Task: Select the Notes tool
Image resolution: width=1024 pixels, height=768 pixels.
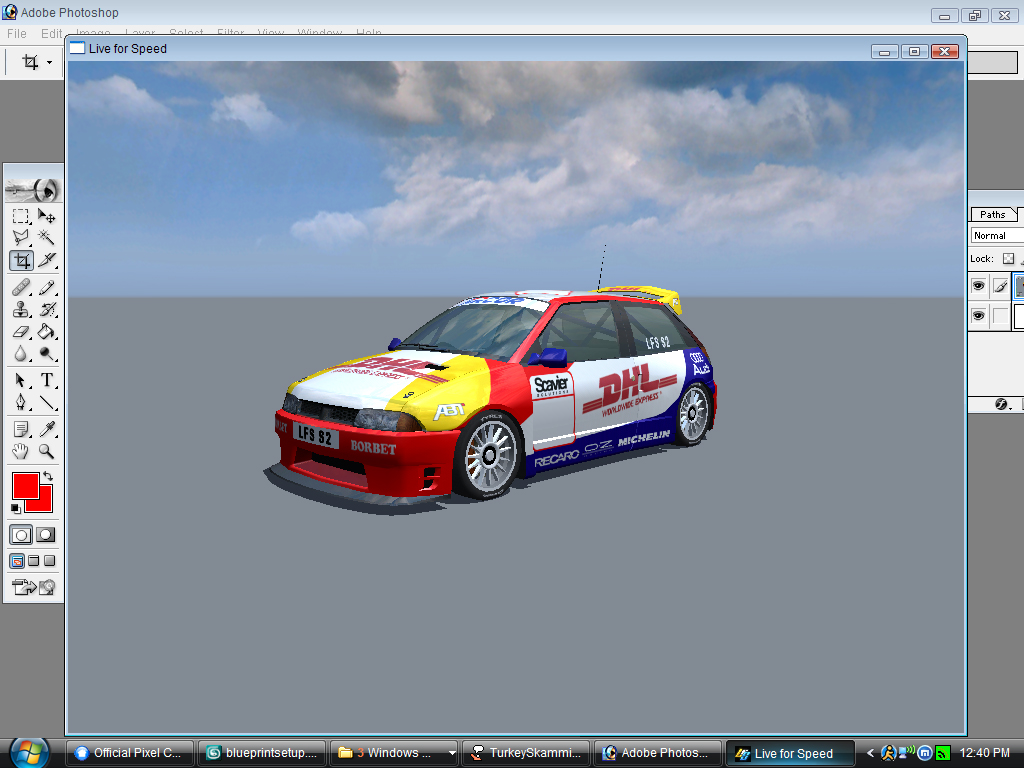Action: click(x=20, y=429)
